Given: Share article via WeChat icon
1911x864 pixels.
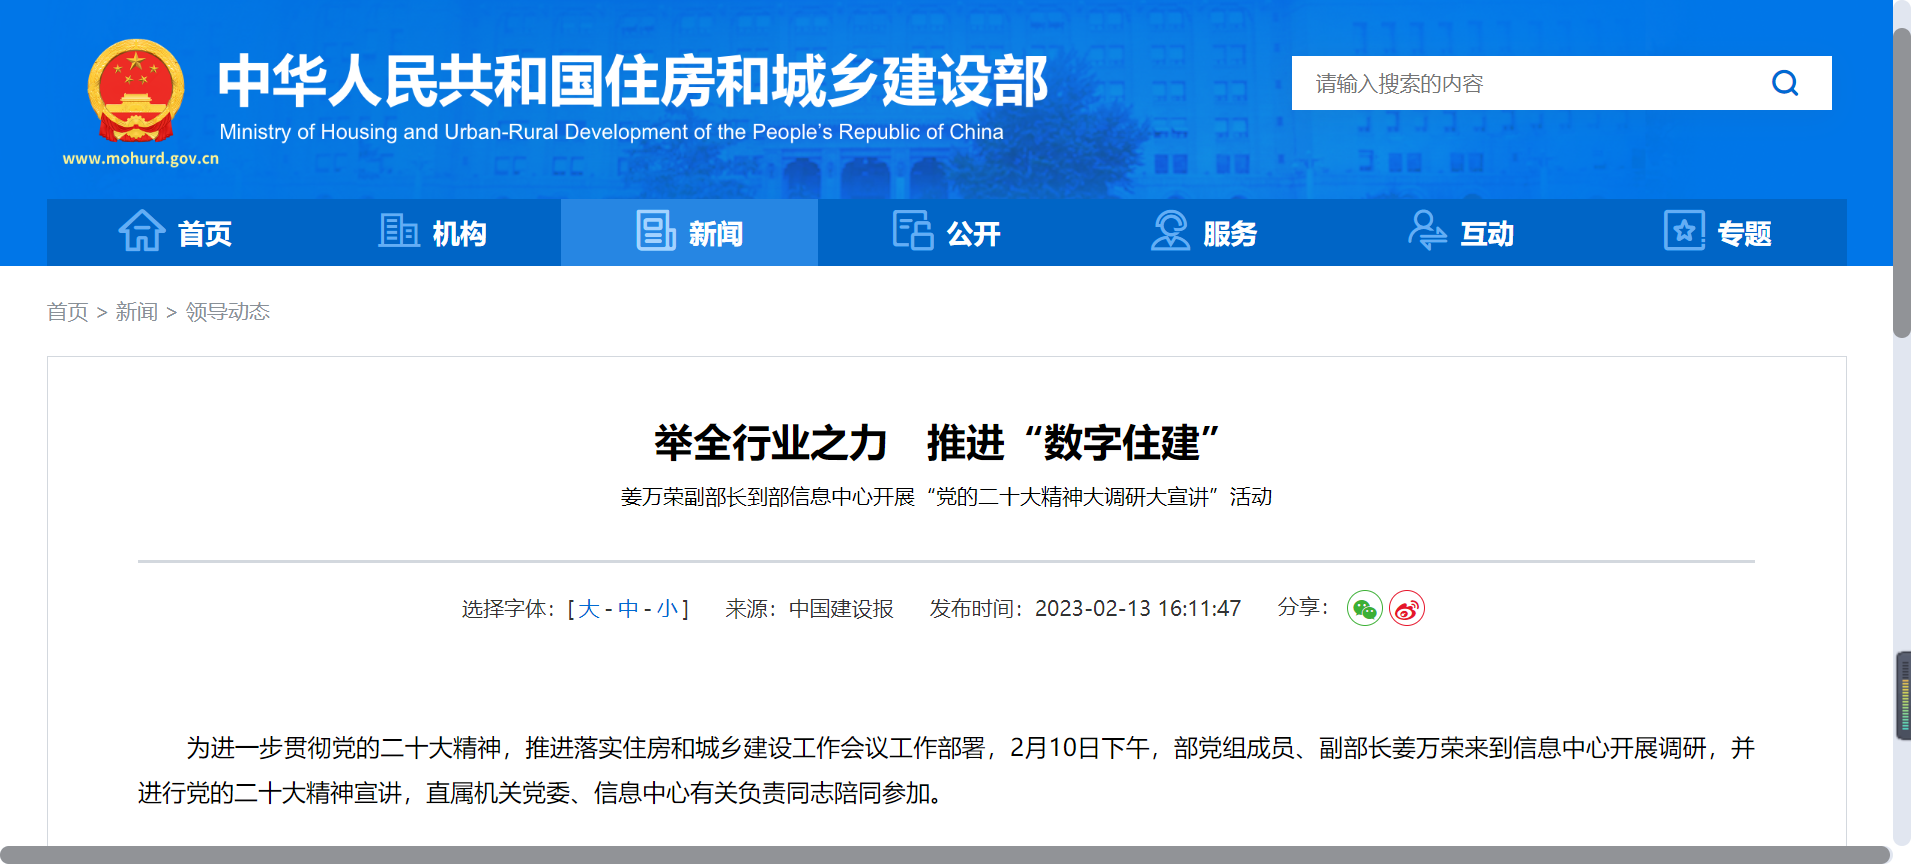Looking at the screenshot, I should [x=1364, y=609].
